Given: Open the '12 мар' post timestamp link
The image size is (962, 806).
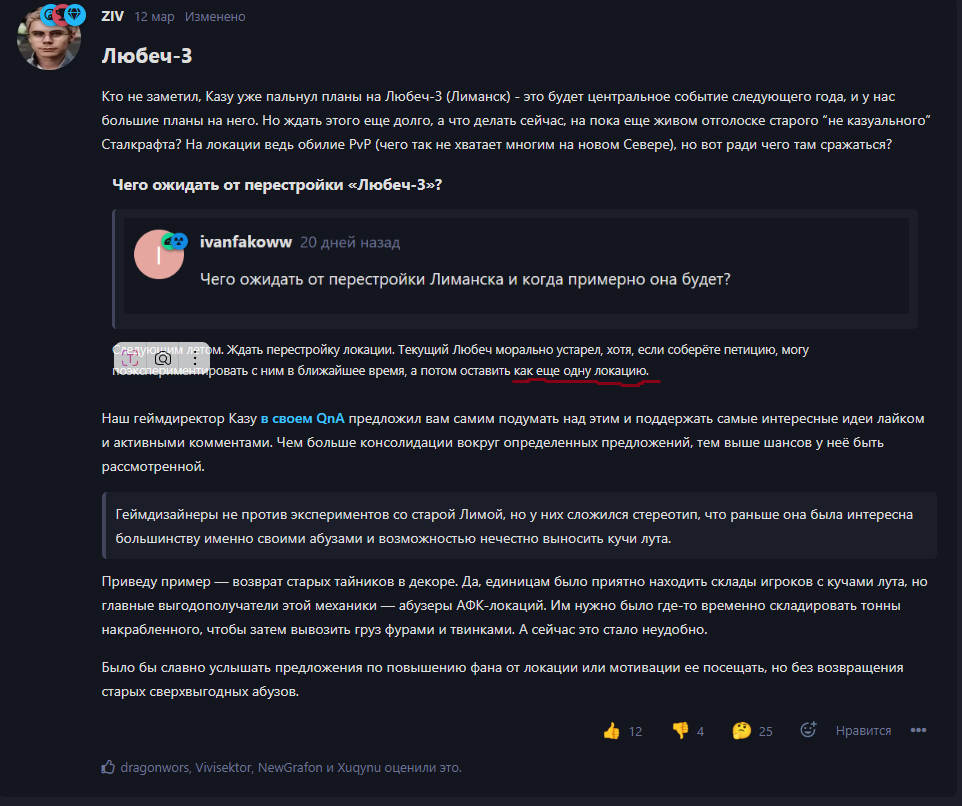Looking at the screenshot, I should pos(154,17).
